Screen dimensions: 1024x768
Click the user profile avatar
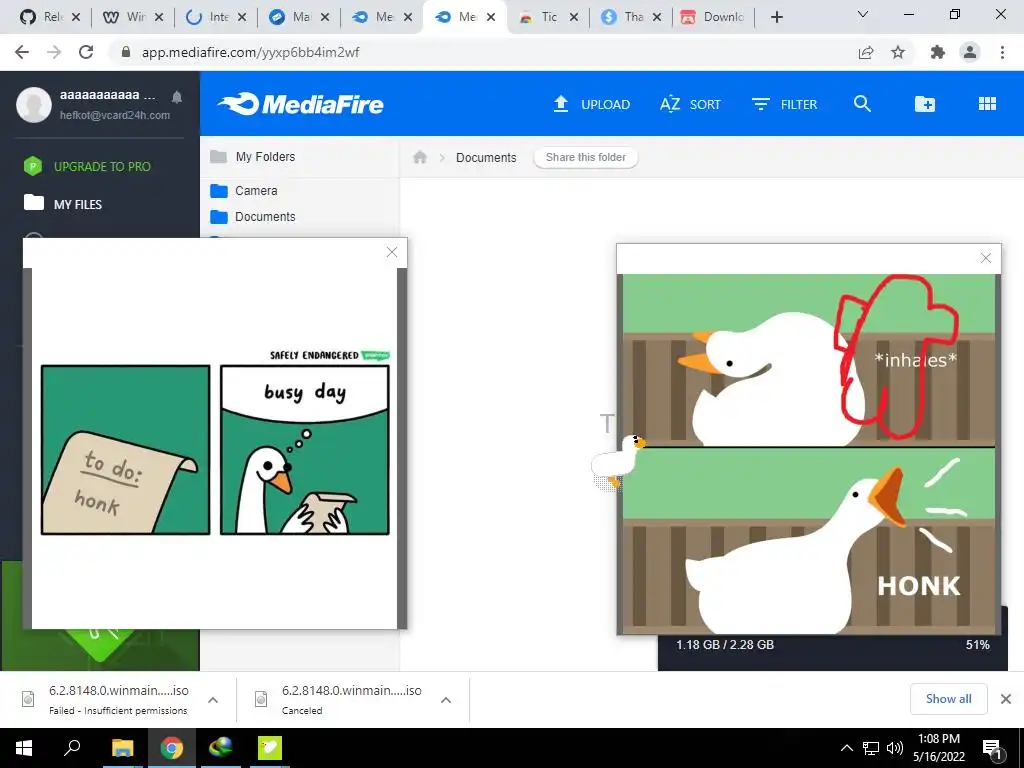pyautogui.click(x=34, y=104)
